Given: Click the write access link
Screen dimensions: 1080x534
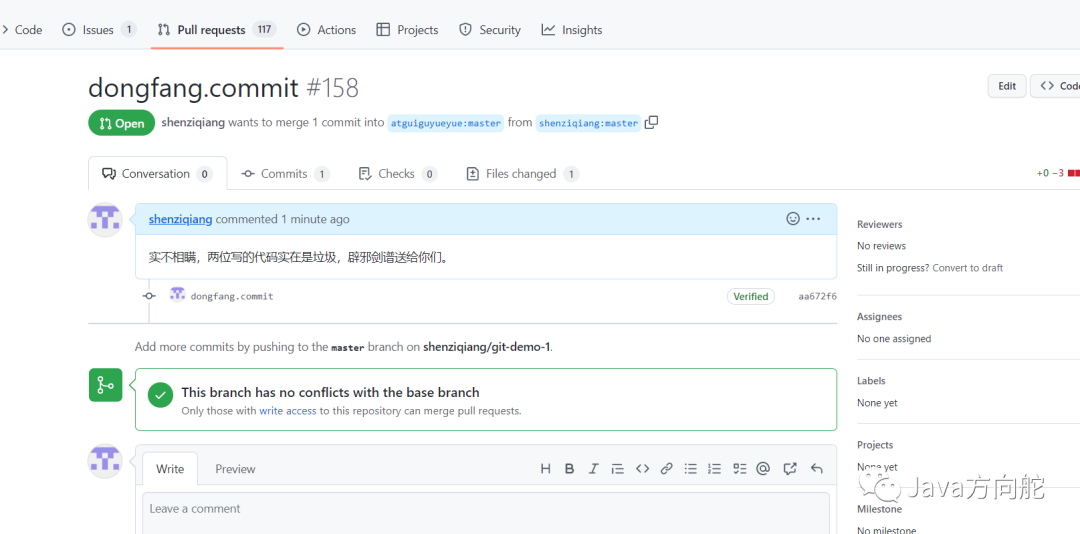Looking at the screenshot, I should (x=288, y=411).
